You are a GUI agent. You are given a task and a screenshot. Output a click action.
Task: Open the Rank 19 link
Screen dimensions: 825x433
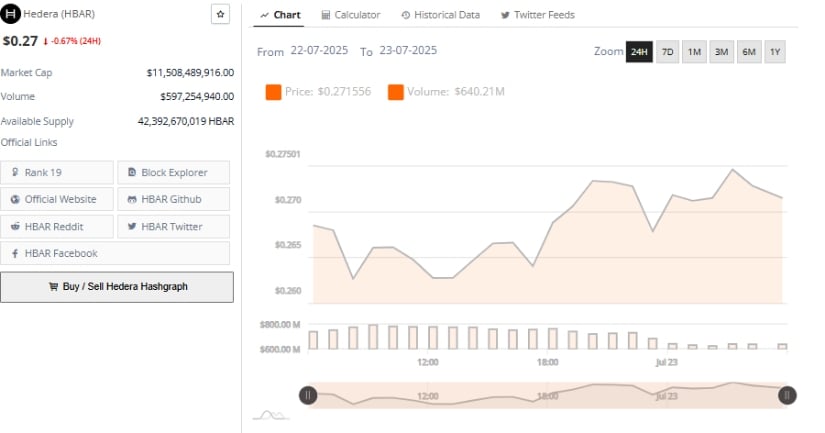[57, 172]
